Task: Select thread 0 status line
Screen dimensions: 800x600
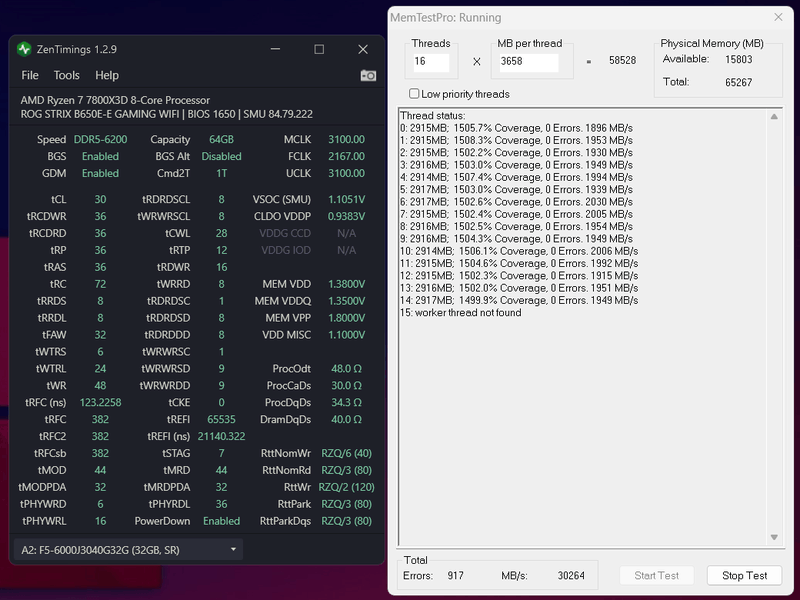Action: coord(516,128)
